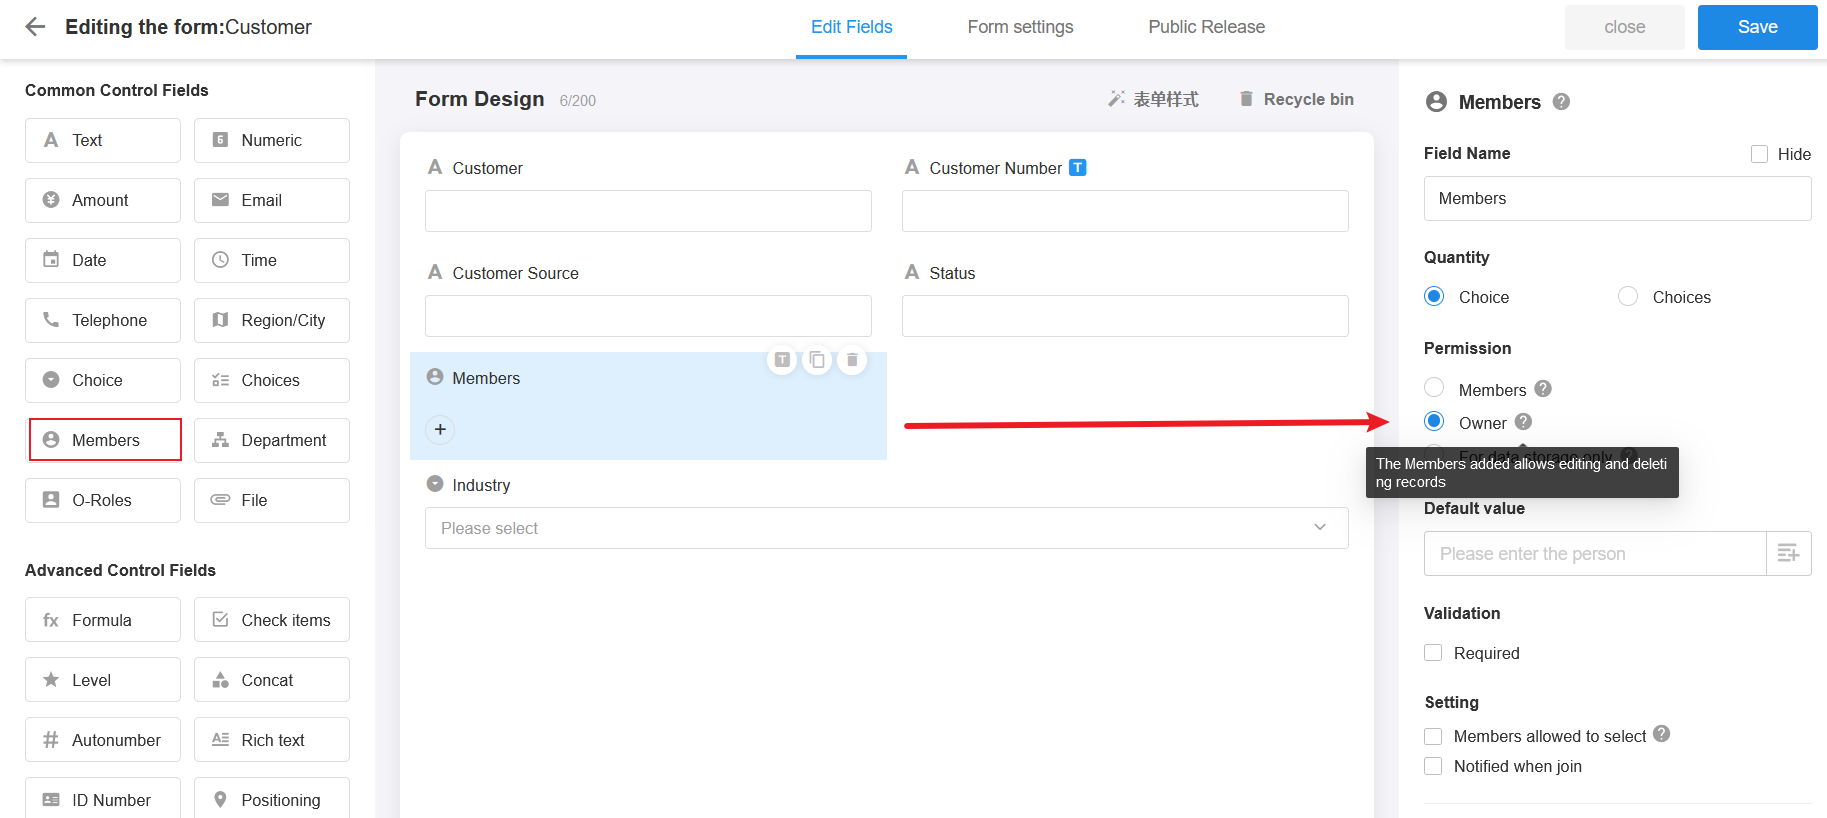Viewport: 1827px width, 818px height.
Task: Expand the Industry dropdown
Action: click(x=886, y=528)
